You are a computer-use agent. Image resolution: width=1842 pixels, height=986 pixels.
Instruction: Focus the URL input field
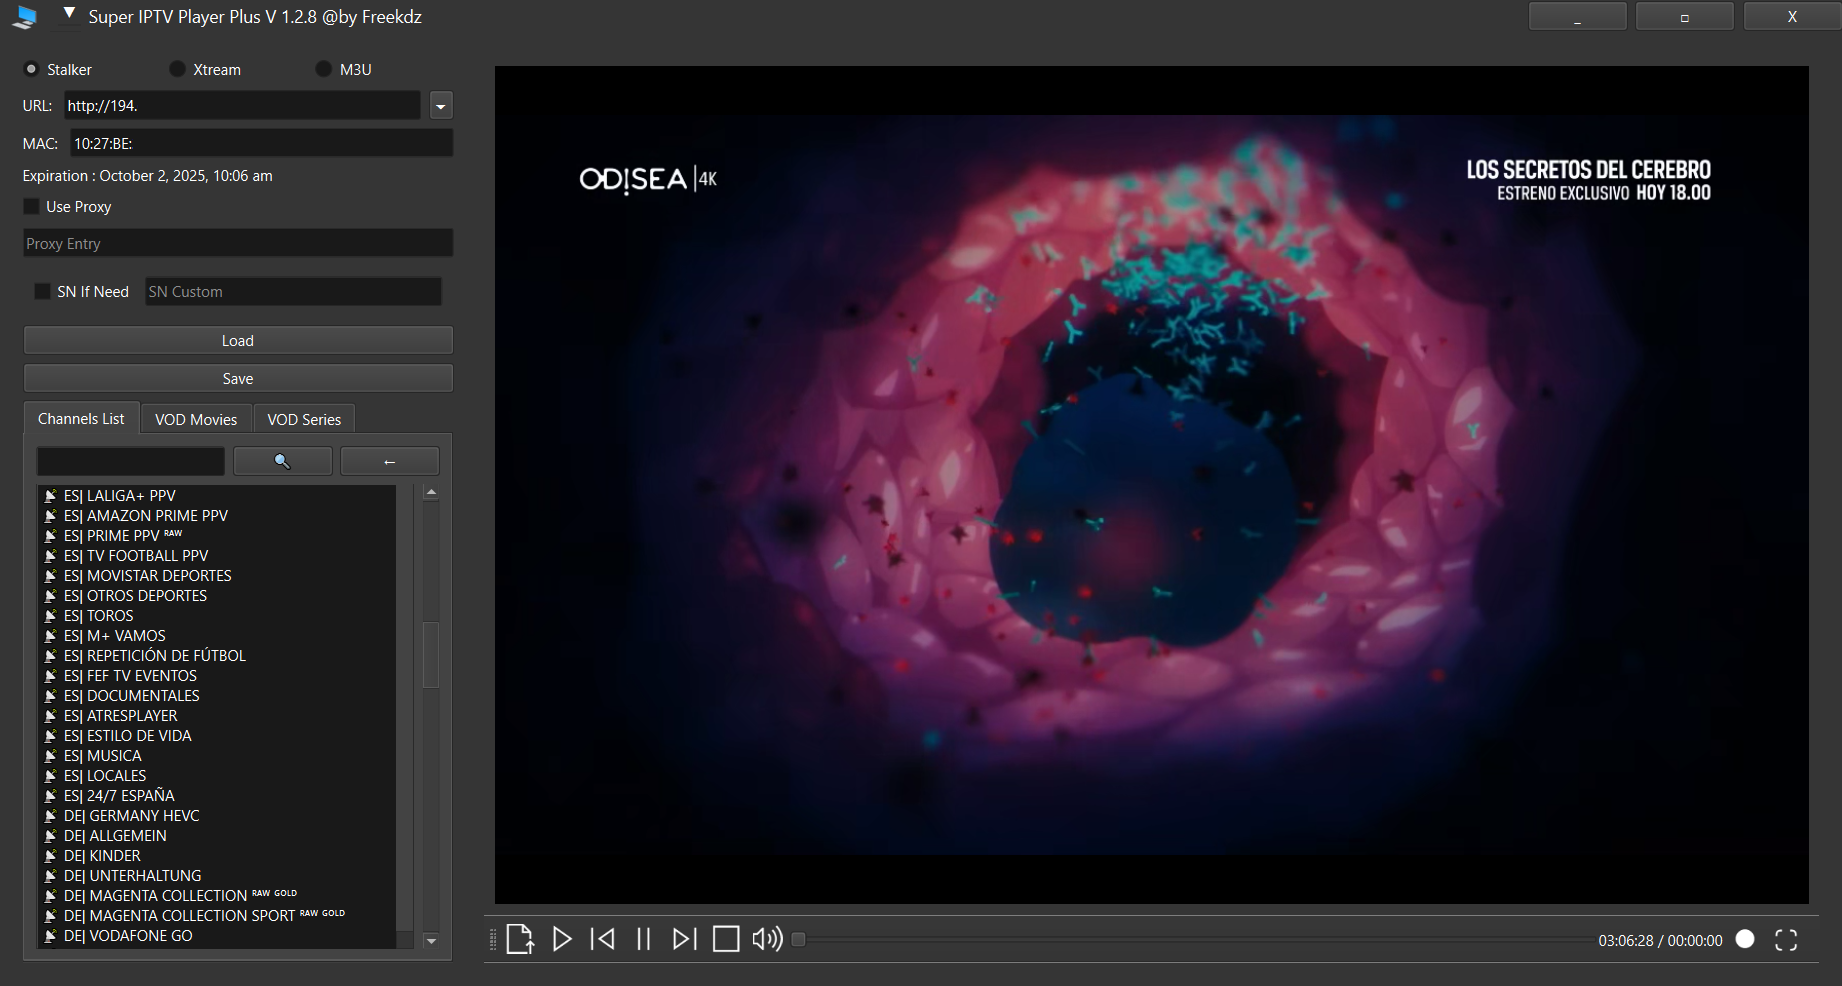243,105
